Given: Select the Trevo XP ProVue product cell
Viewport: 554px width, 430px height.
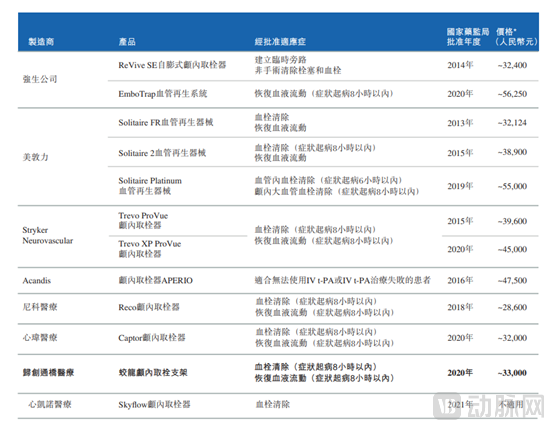Looking at the screenshot, I should 150,249.
